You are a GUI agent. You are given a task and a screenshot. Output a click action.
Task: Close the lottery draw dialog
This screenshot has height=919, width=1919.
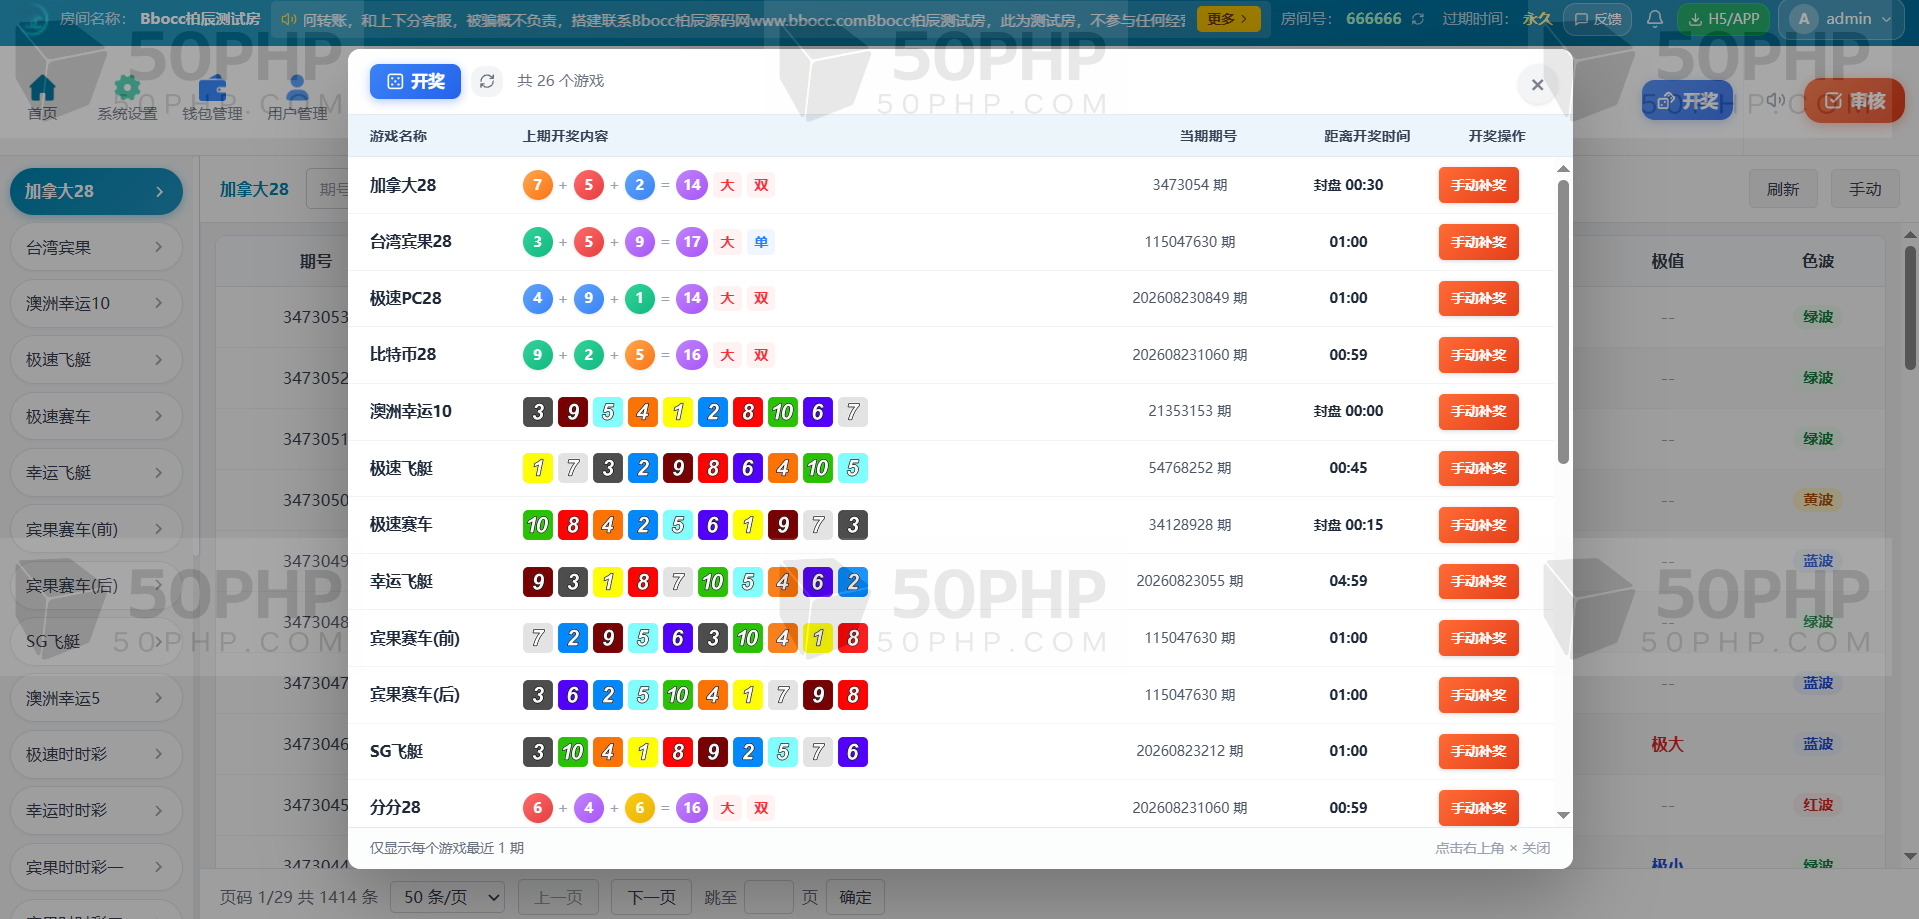click(1538, 85)
